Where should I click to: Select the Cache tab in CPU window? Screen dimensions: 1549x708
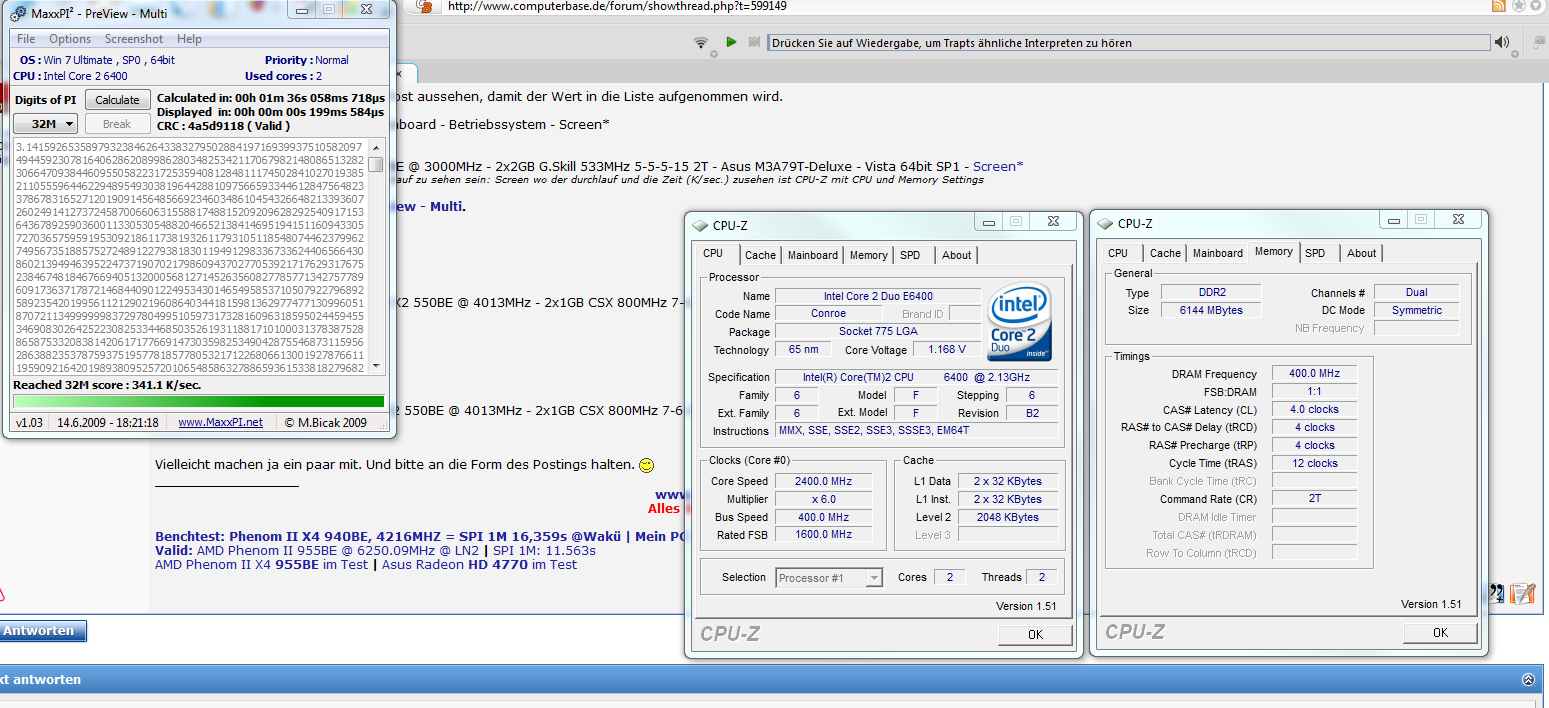click(x=760, y=255)
